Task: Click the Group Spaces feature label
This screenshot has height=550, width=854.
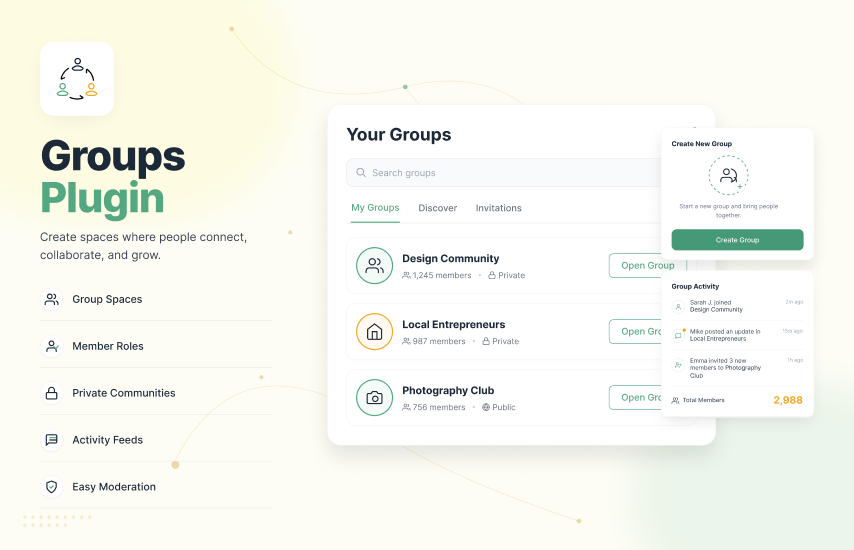Action: [x=107, y=299]
